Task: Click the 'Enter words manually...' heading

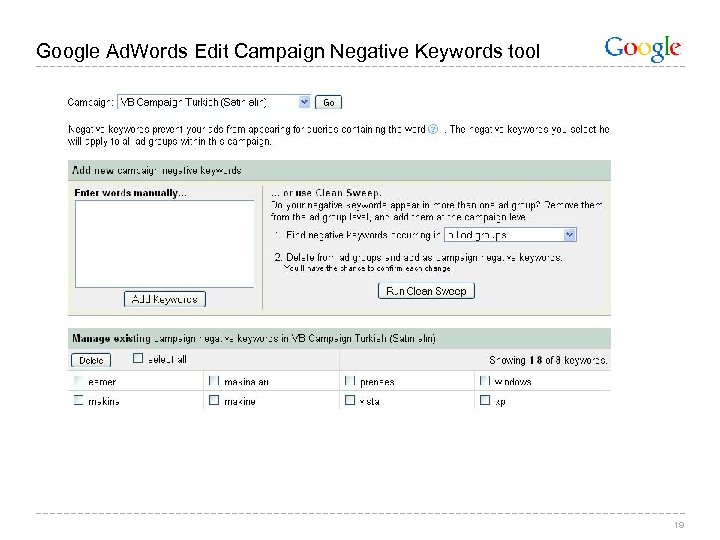Action: point(130,193)
